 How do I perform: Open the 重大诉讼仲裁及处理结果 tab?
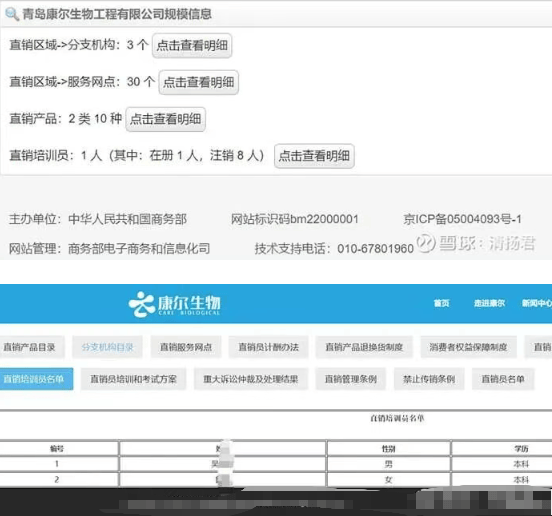pos(251,379)
